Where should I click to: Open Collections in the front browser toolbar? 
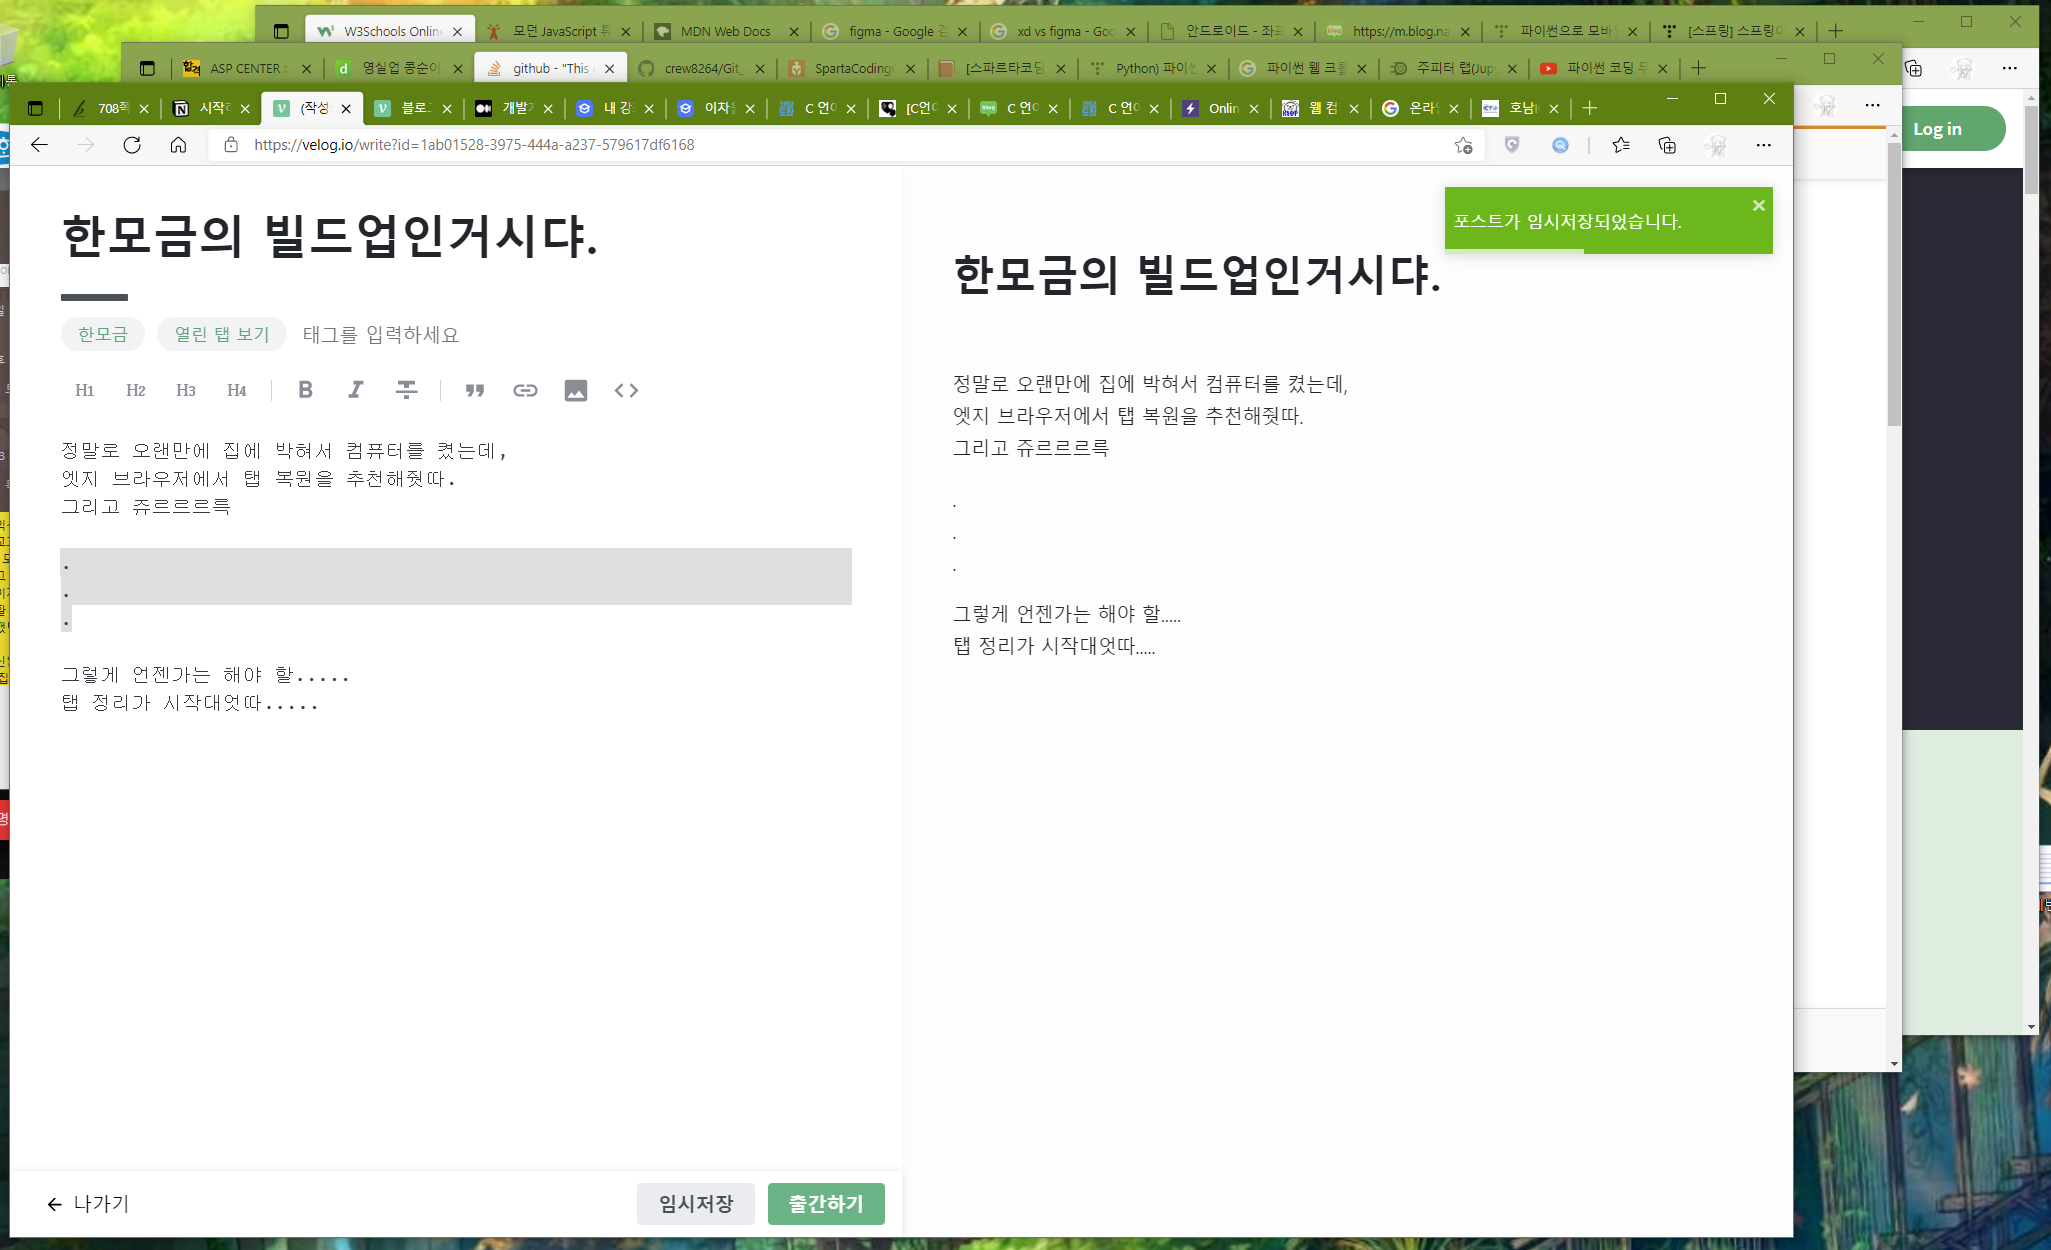1667,145
